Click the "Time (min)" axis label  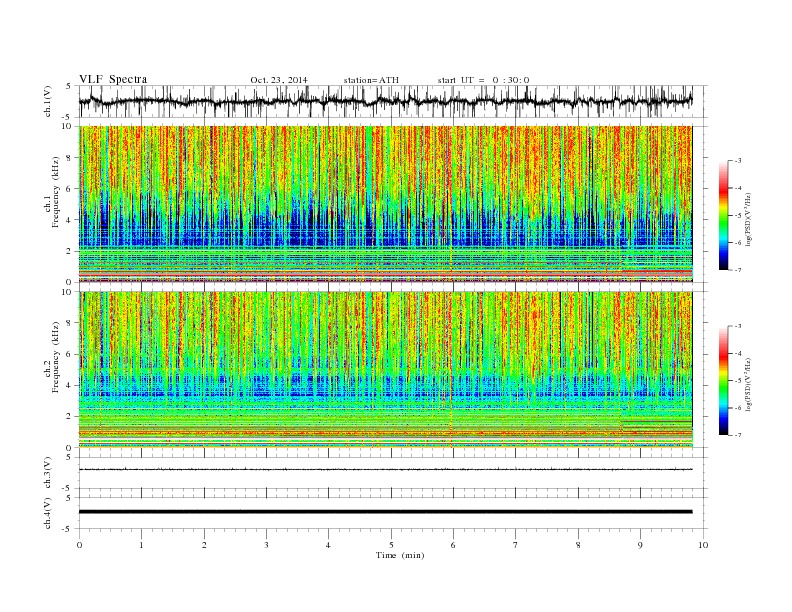coord(400,555)
